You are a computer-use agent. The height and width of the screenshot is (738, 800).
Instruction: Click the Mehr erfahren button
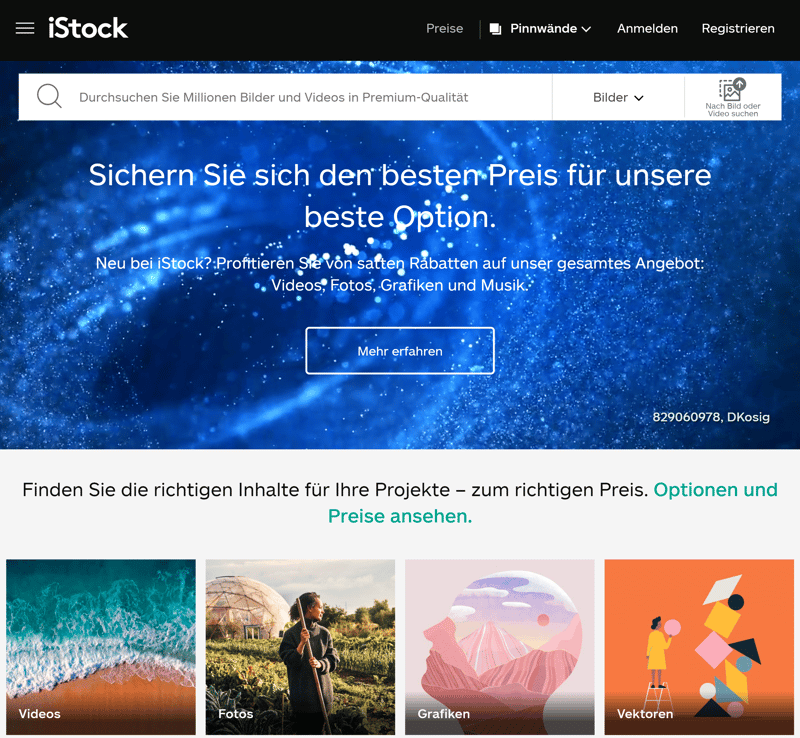click(x=400, y=351)
